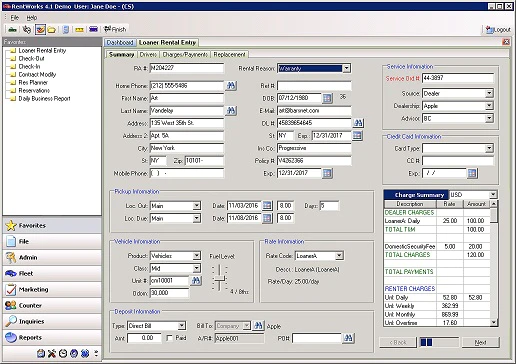This screenshot has width=516, height=364.
Task: Search by DL # binoculars icon
Action: click(x=358, y=123)
